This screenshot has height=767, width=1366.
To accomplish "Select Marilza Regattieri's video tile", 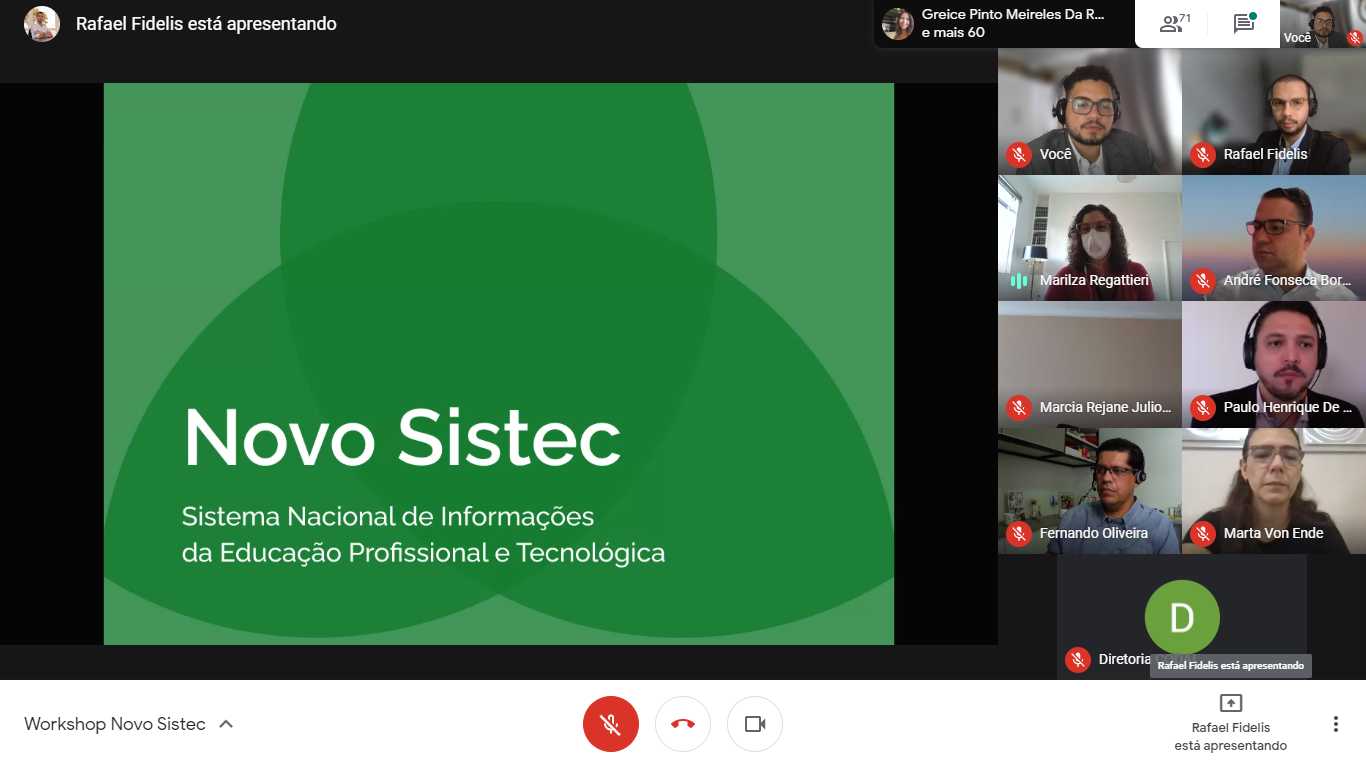I will pos(1090,238).
